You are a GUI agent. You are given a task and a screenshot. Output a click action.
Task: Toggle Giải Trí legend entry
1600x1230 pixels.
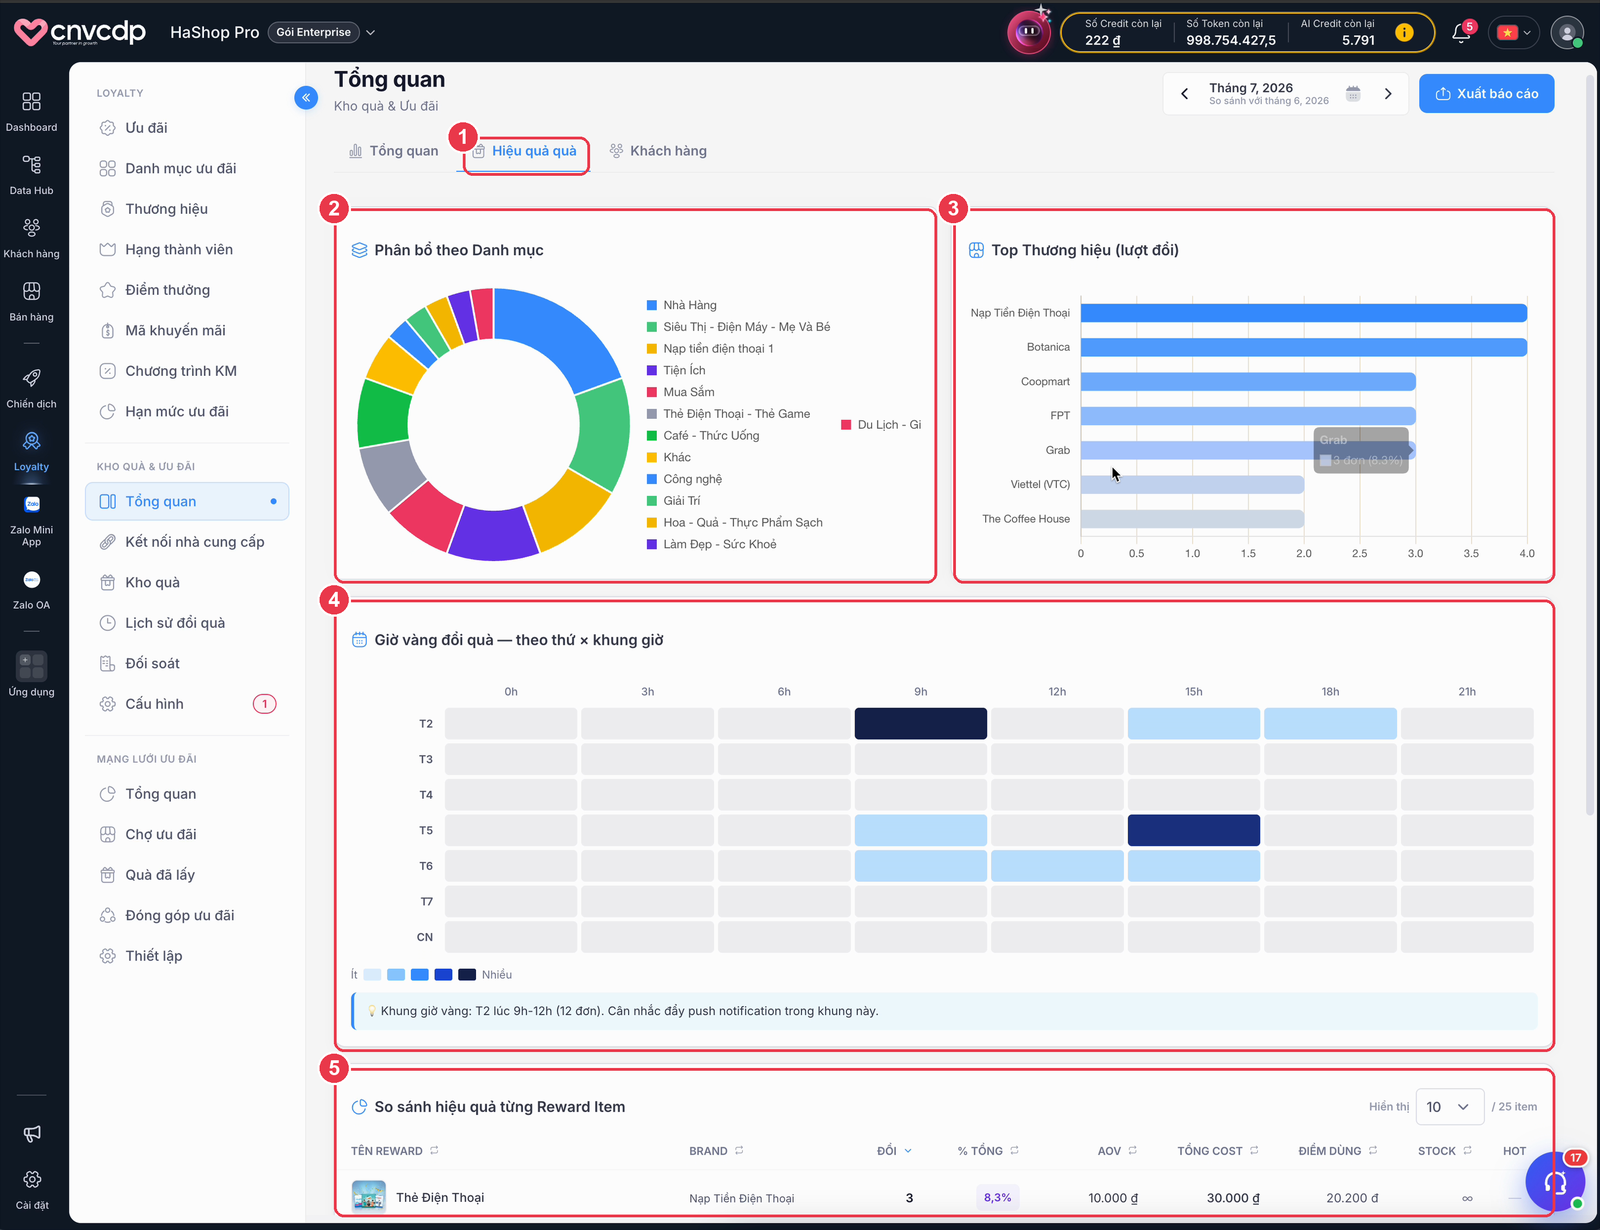pos(674,501)
